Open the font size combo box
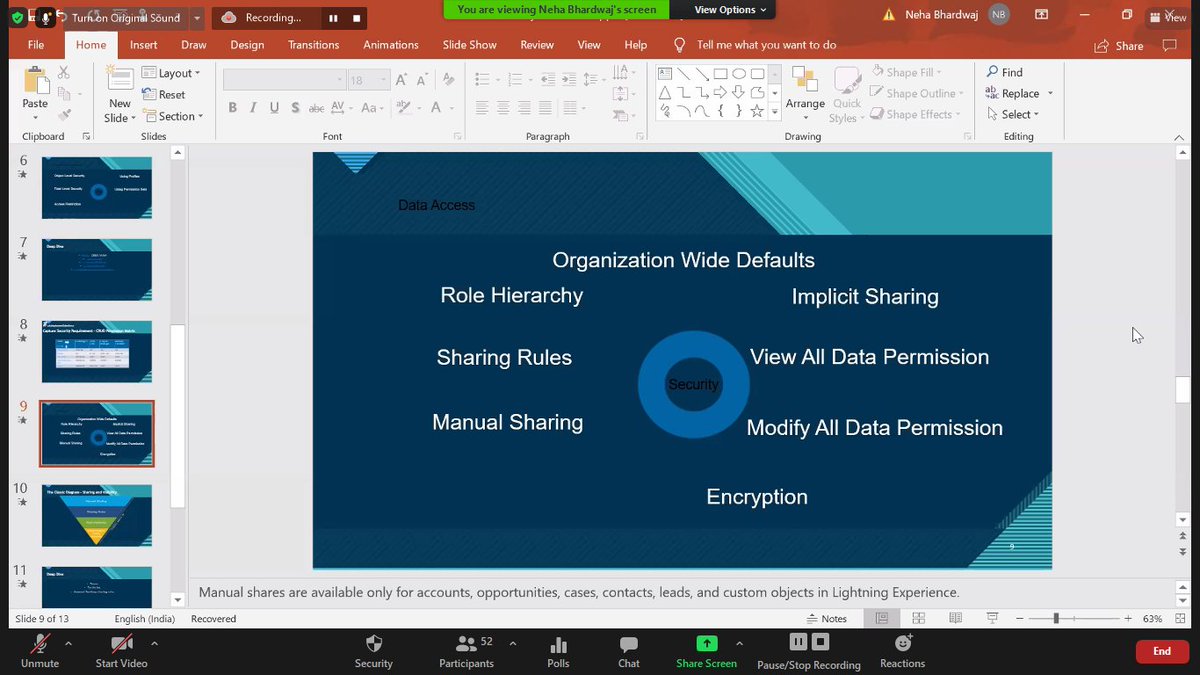The width and height of the screenshot is (1200, 675). [x=368, y=80]
